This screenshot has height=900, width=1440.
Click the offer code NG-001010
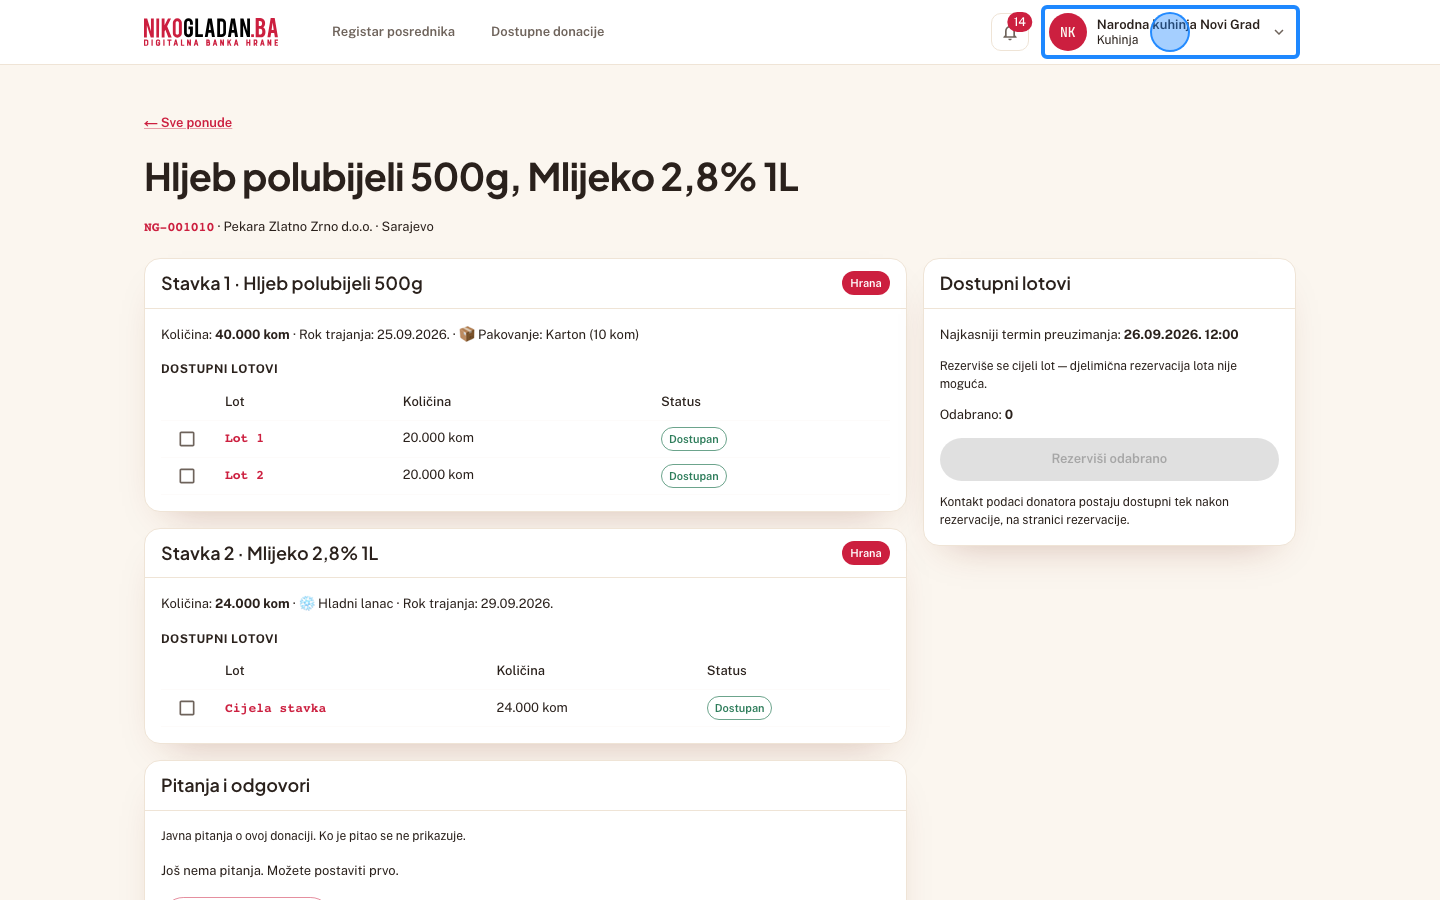coord(179,227)
